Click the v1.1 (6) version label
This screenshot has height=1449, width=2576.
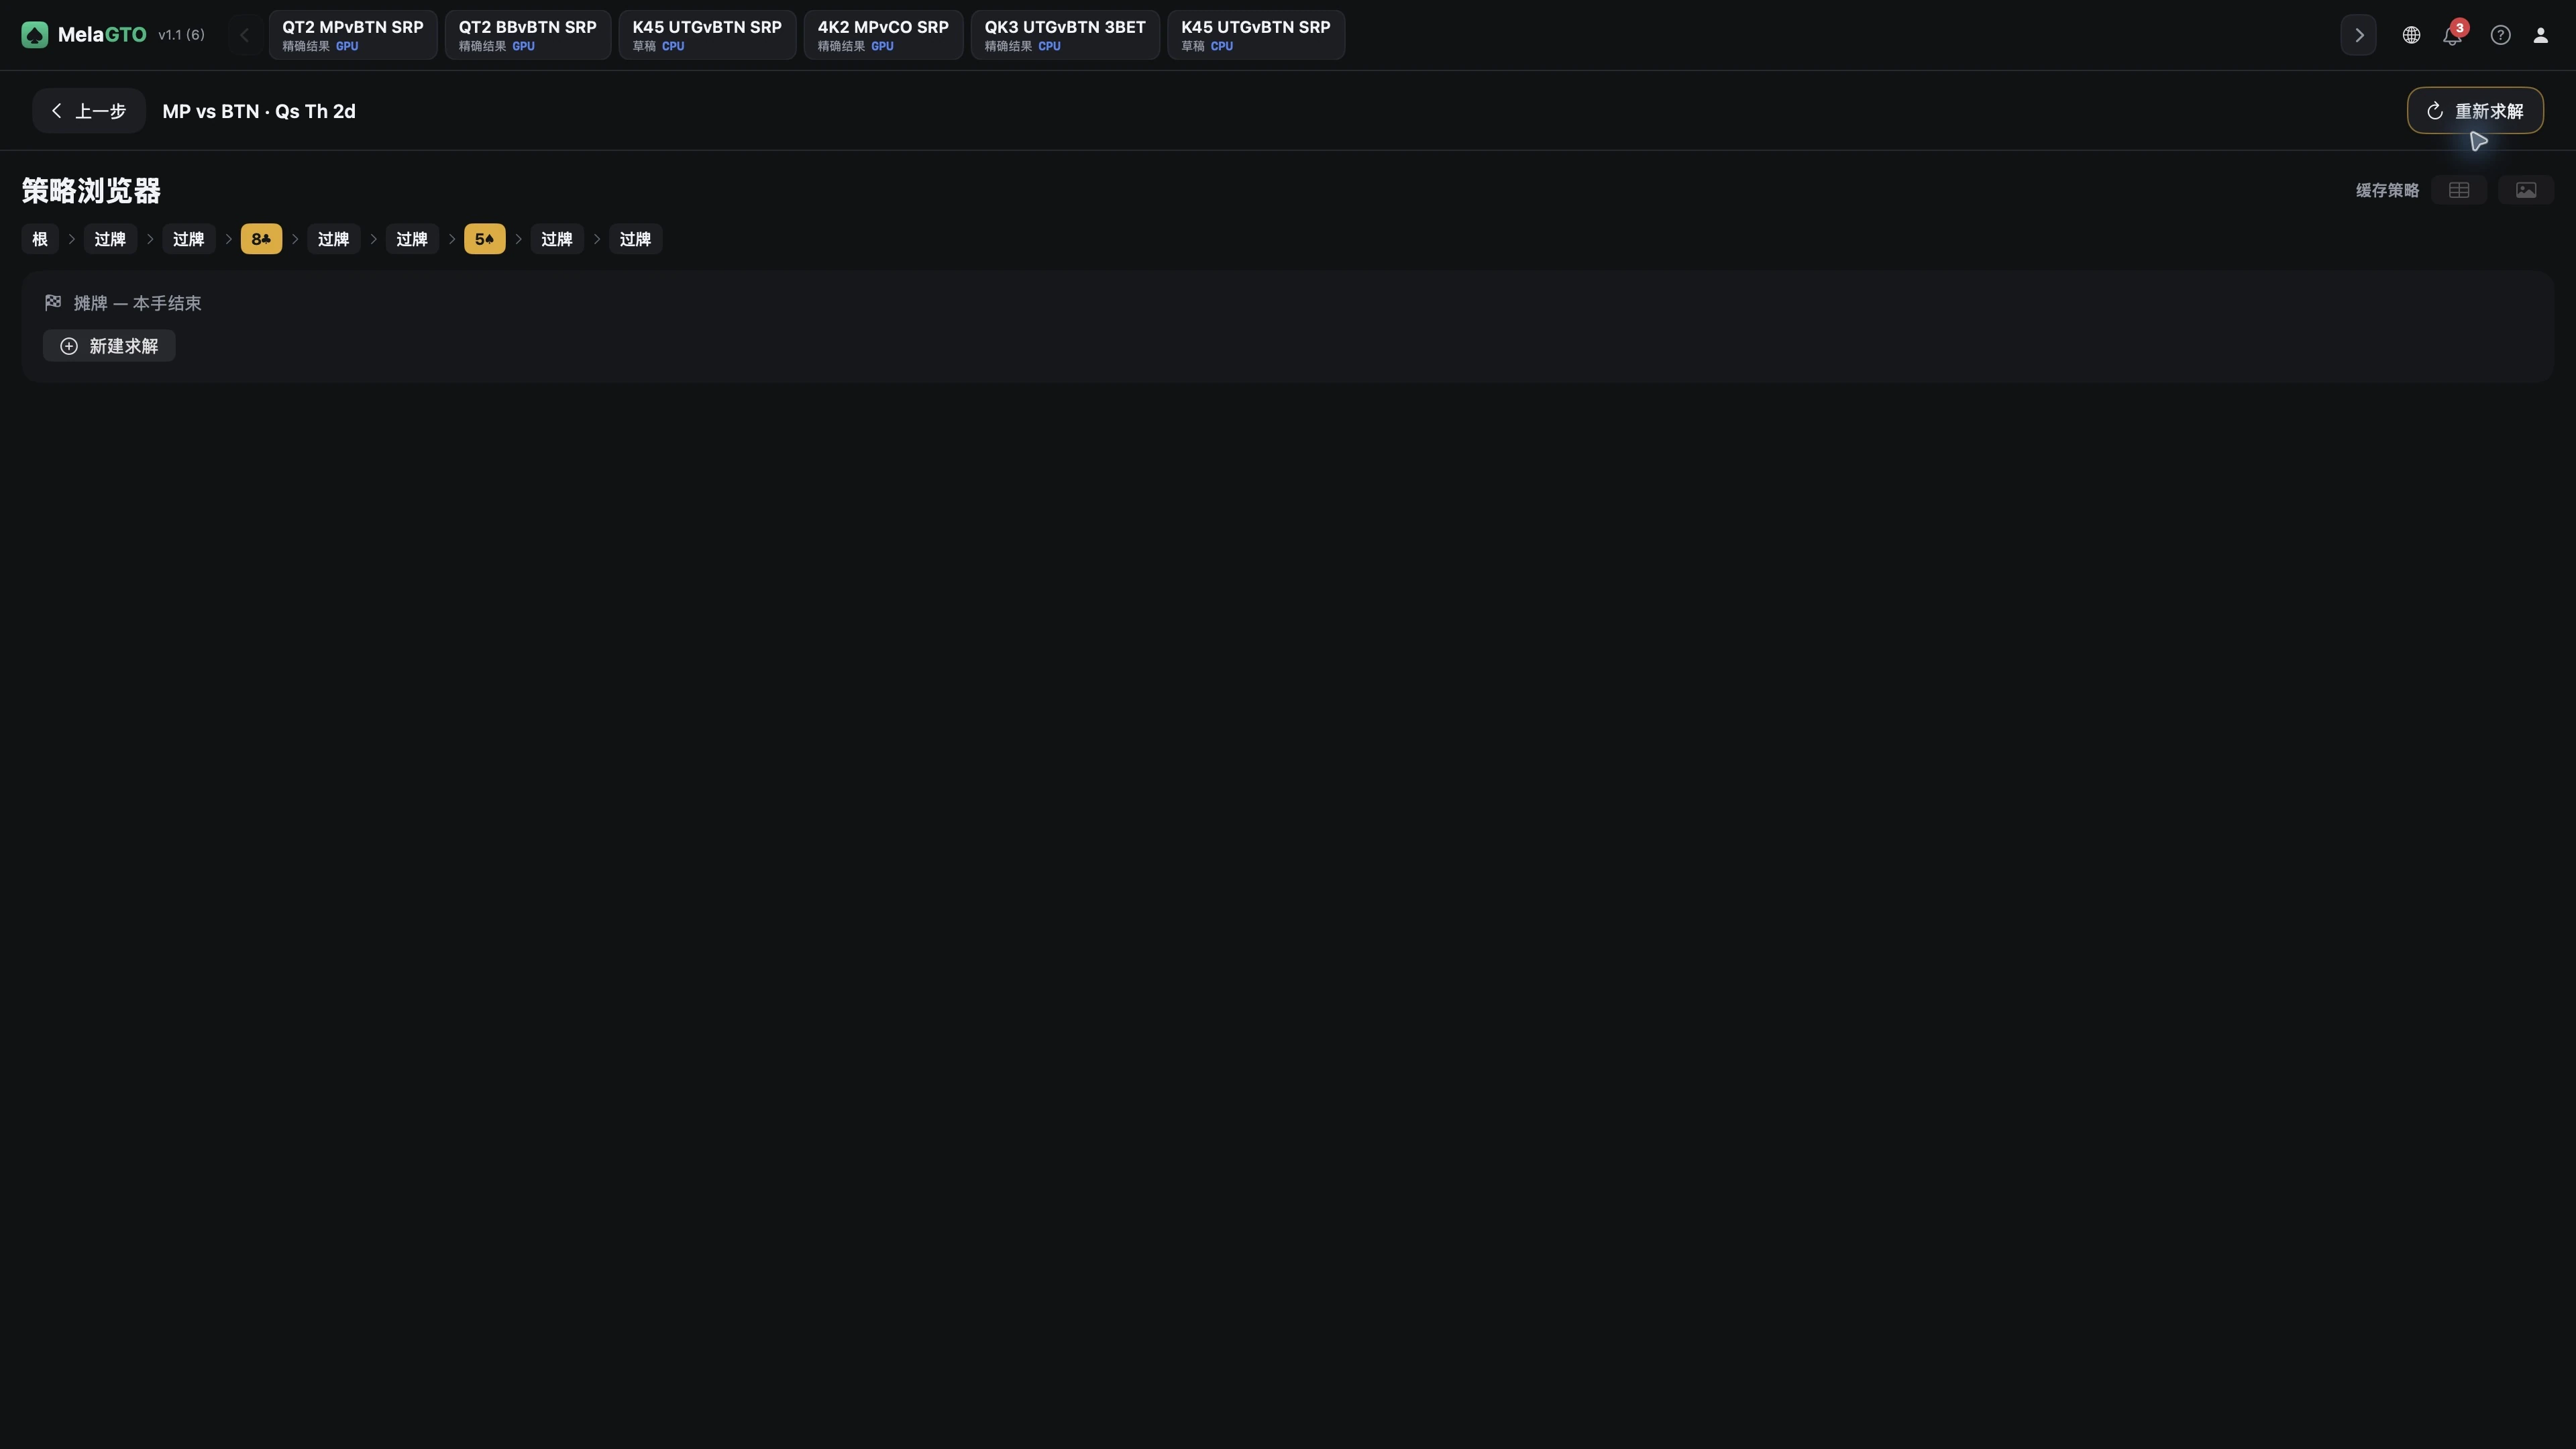tap(181, 35)
